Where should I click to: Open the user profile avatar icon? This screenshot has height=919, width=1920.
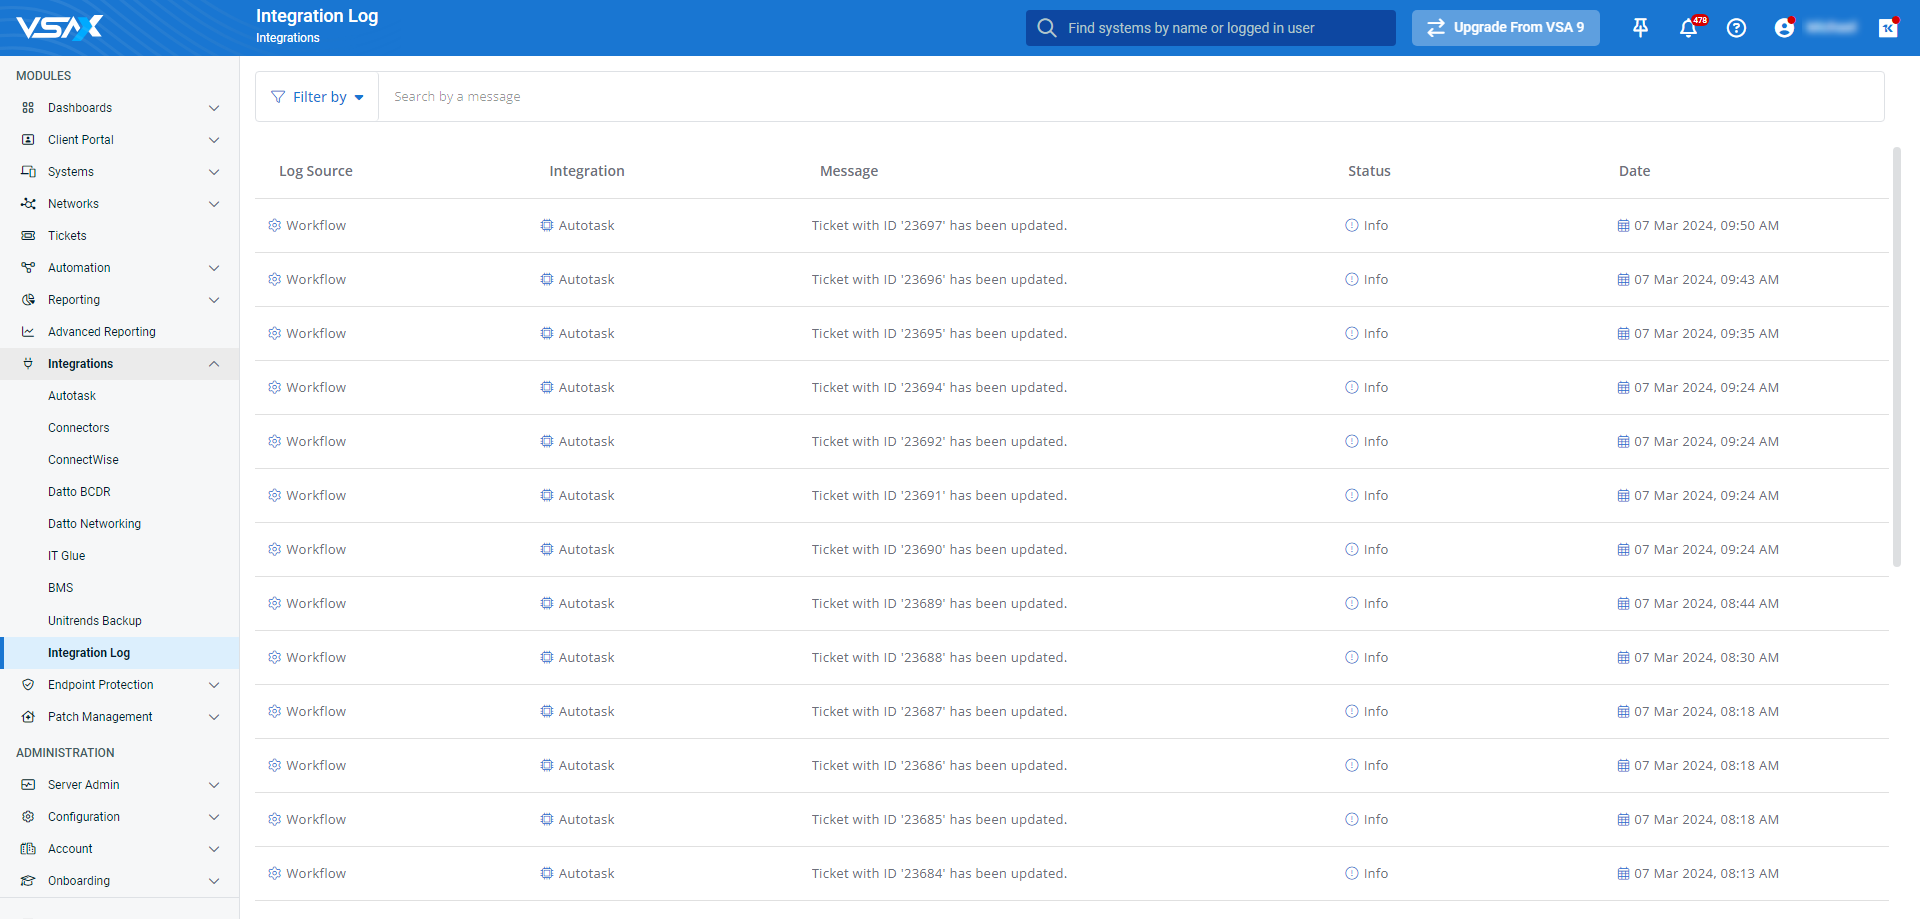pos(1784,28)
